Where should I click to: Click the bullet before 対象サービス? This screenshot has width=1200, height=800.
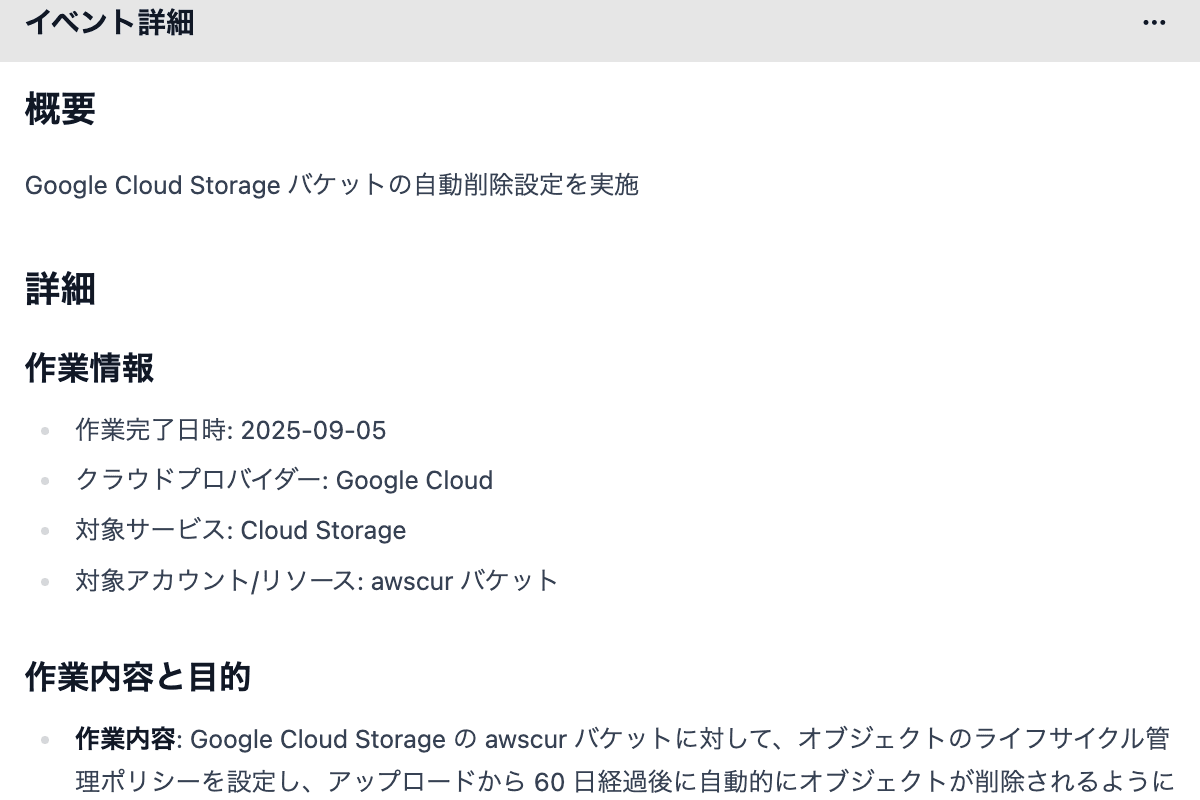(x=45, y=531)
